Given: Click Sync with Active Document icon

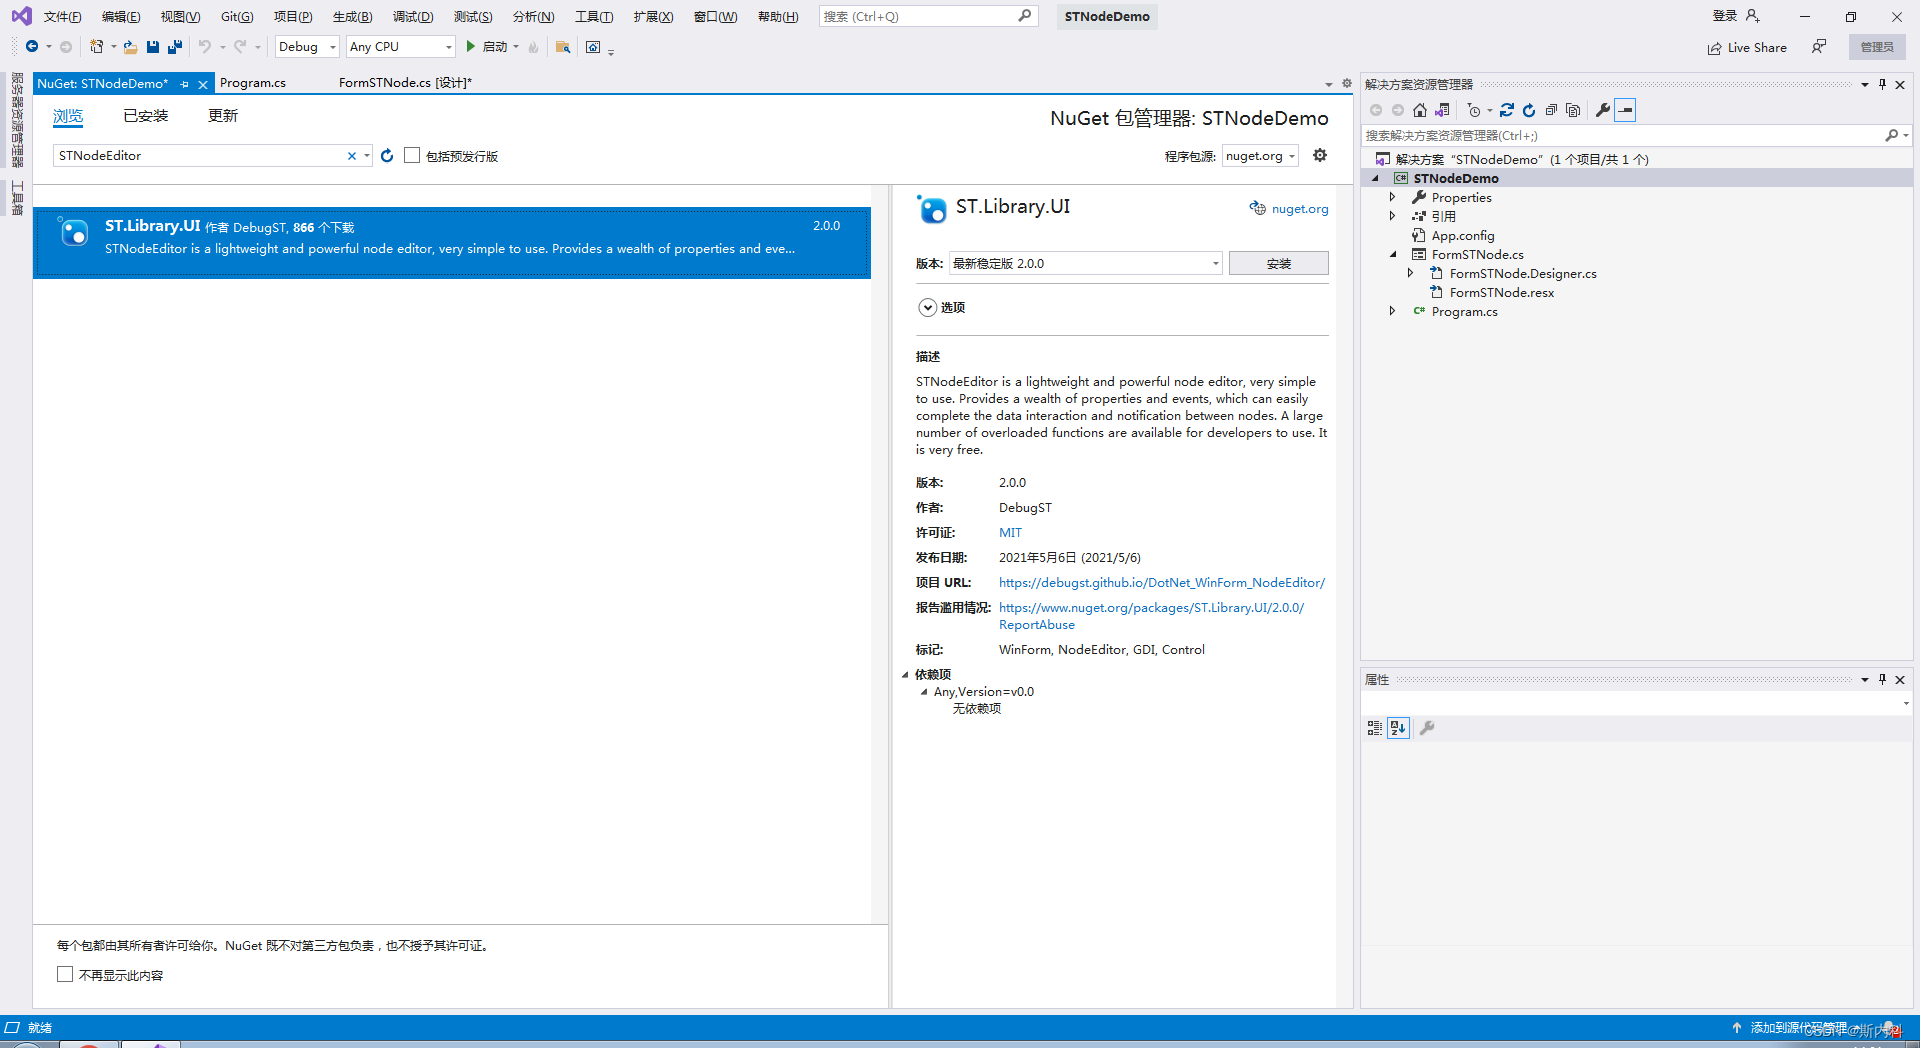Looking at the screenshot, I should click(x=1507, y=110).
